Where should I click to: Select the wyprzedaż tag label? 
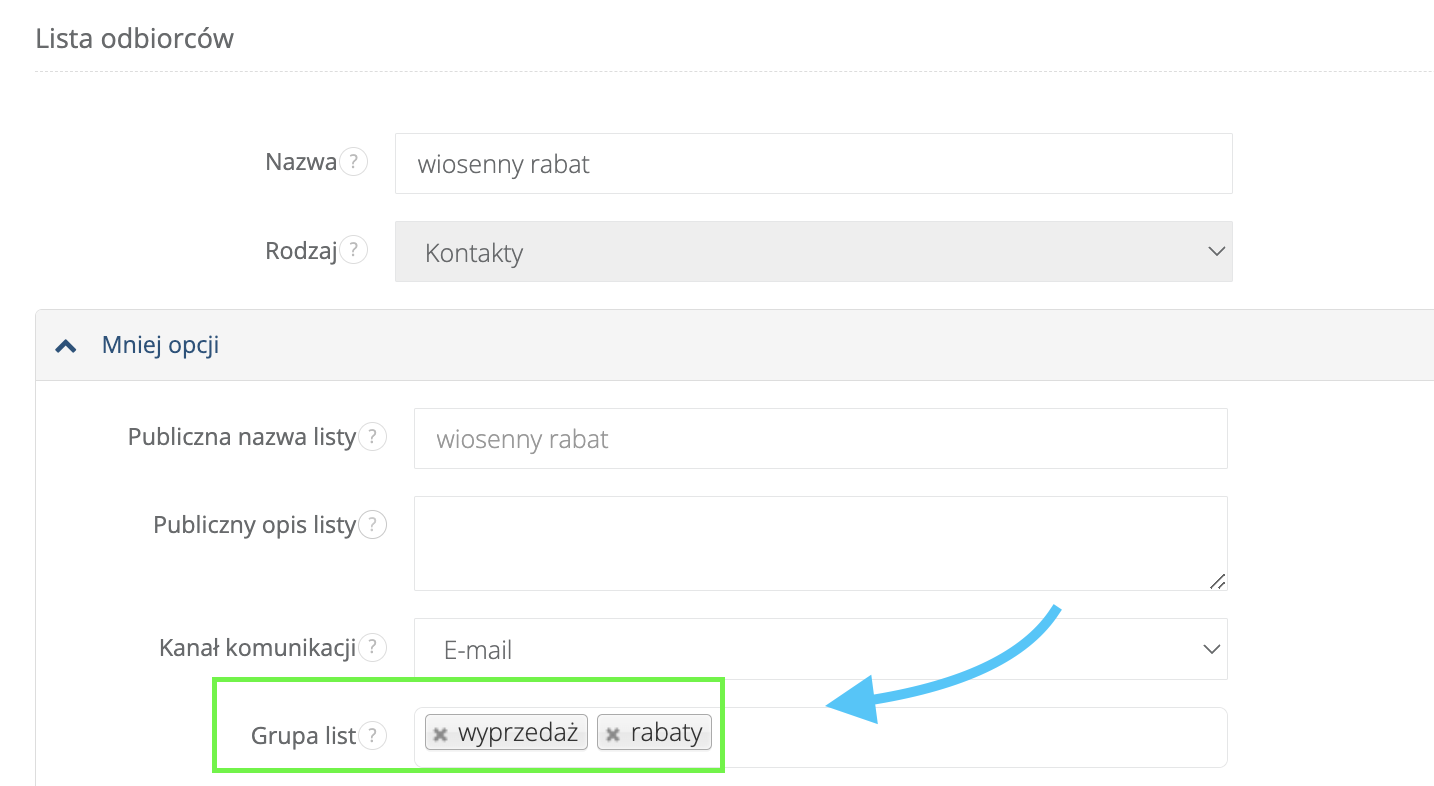[517, 733]
